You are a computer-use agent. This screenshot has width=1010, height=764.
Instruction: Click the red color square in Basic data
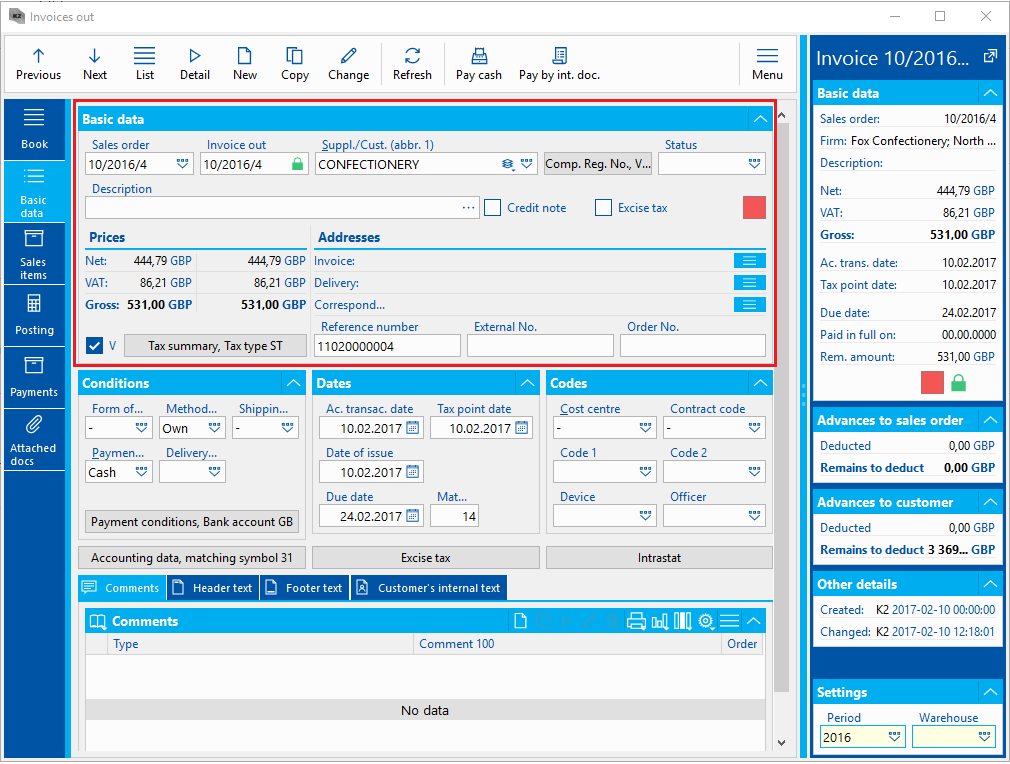754,207
